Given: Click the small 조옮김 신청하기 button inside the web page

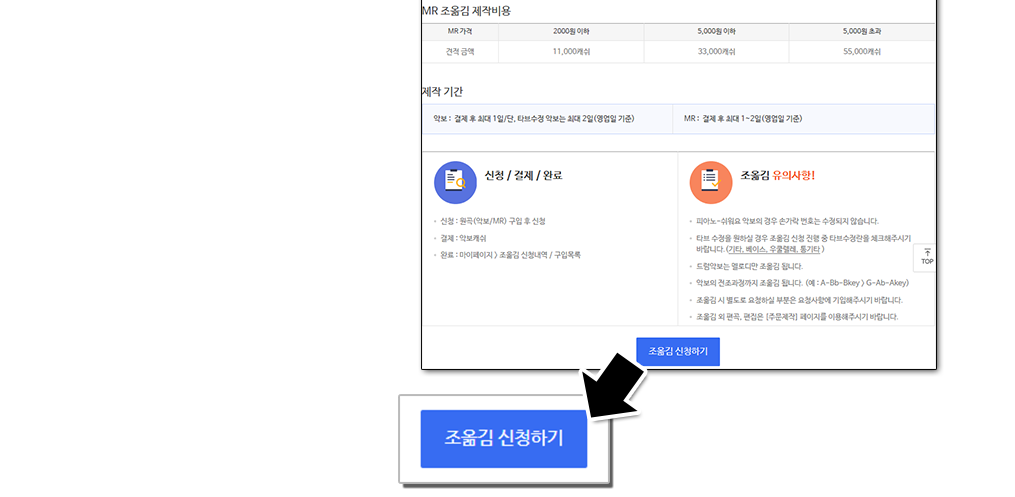Looking at the screenshot, I should [x=678, y=351].
